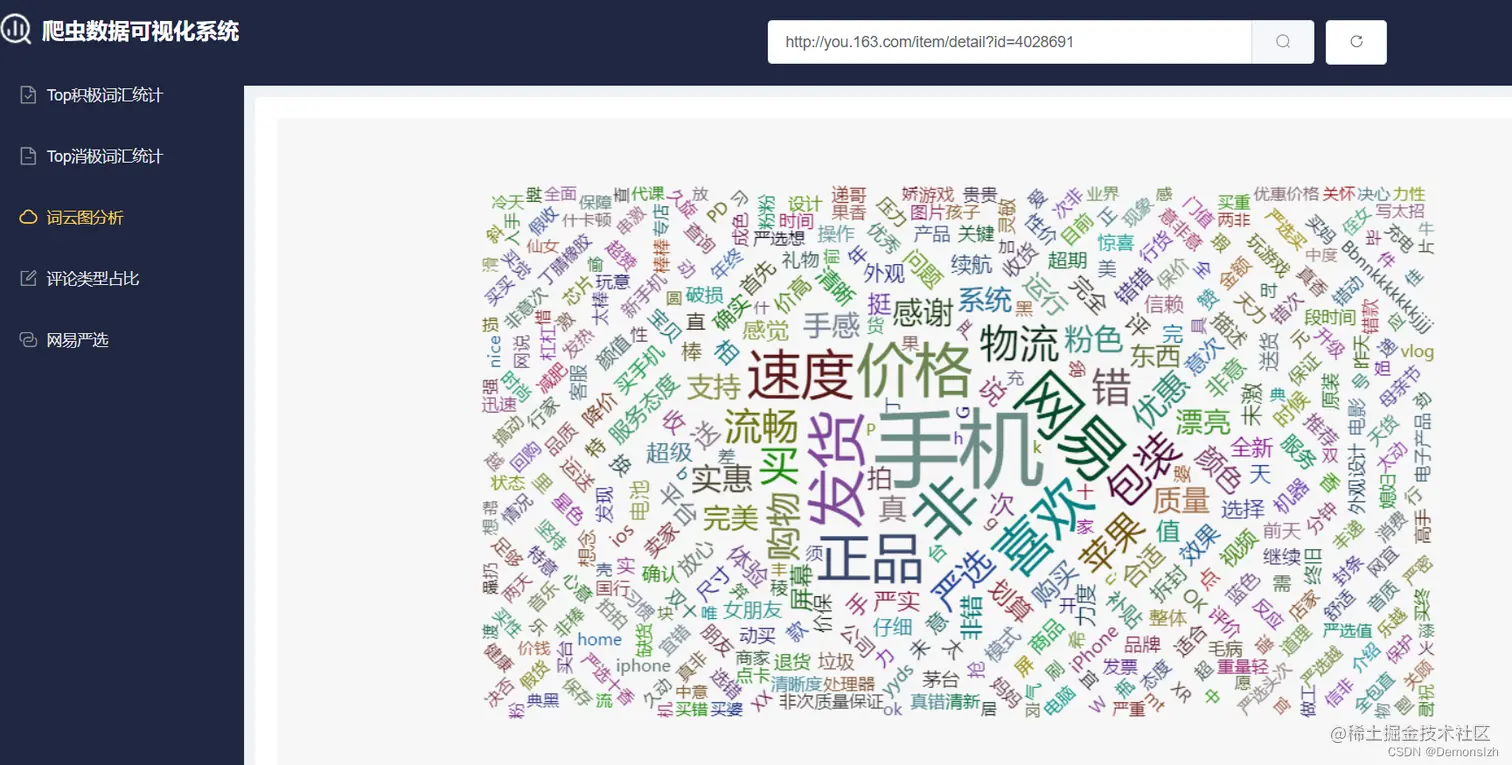This screenshot has width=1512, height=765.
Task: Click the word 服务态度 in the cloud
Action: click(643, 409)
